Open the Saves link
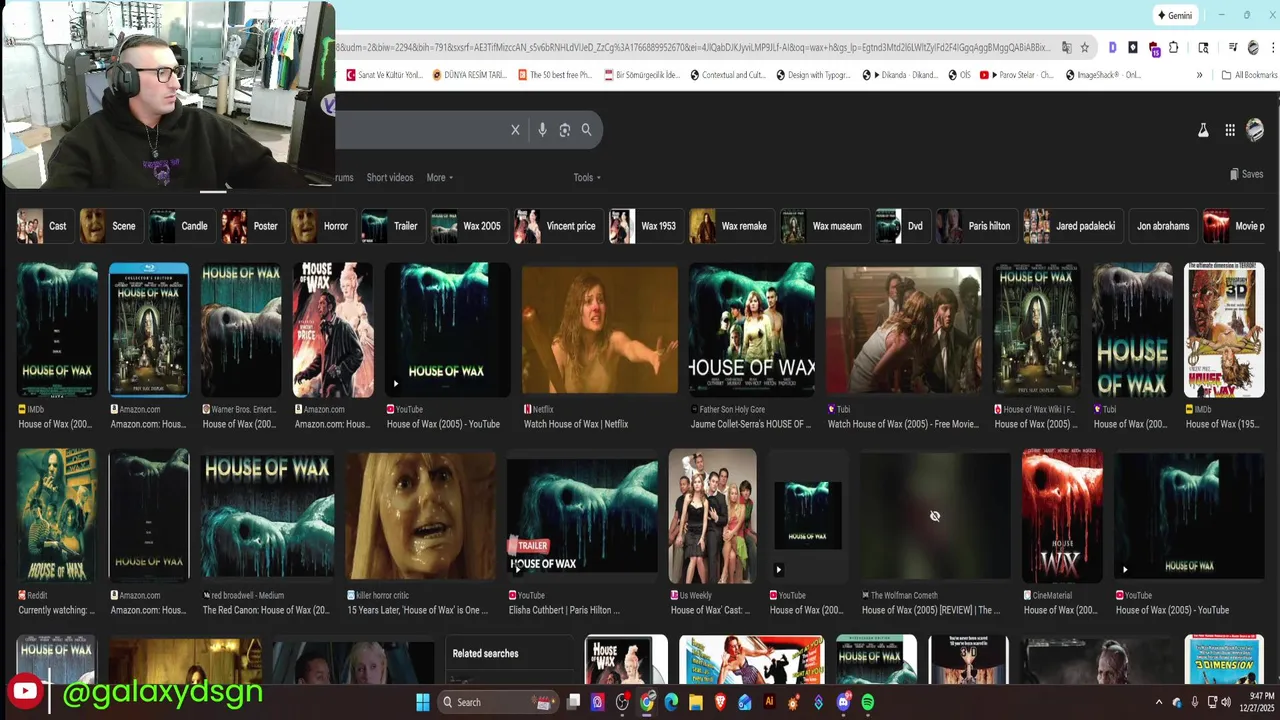This screenshot has height=720, width=1280. pos(1246,174)
